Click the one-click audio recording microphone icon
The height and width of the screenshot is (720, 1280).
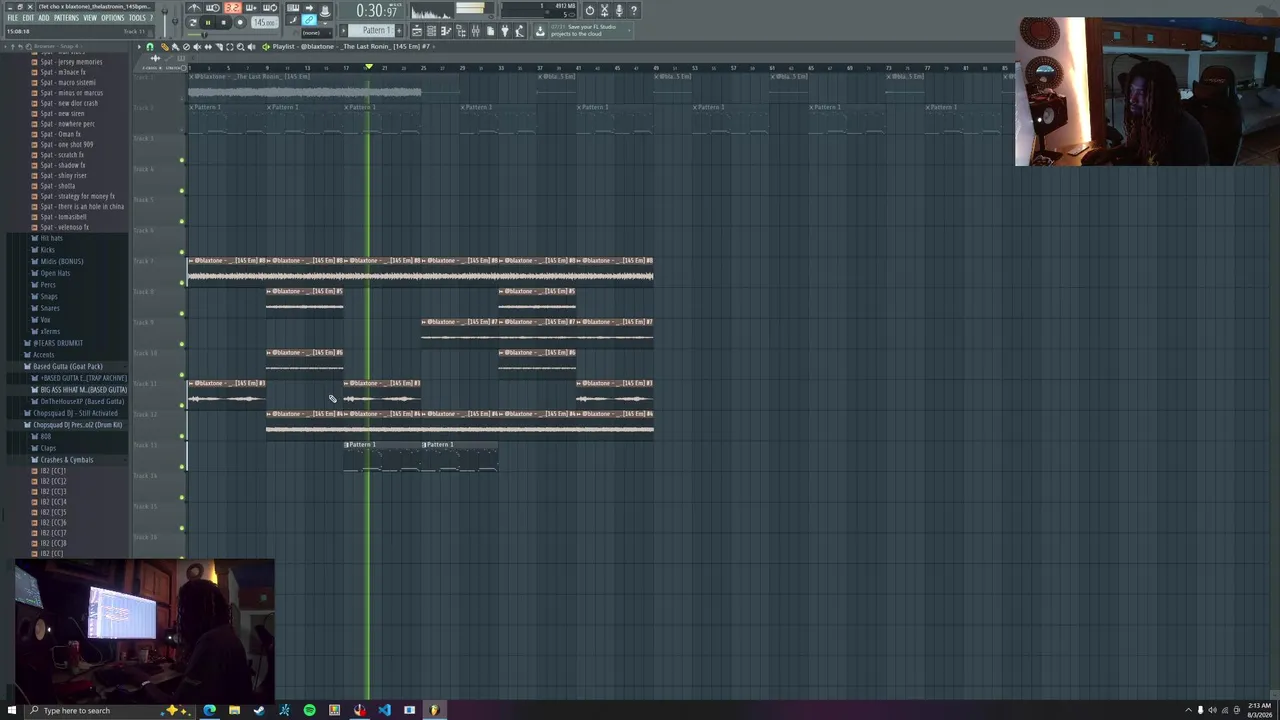pyautogui.click(x=619, y=10)
